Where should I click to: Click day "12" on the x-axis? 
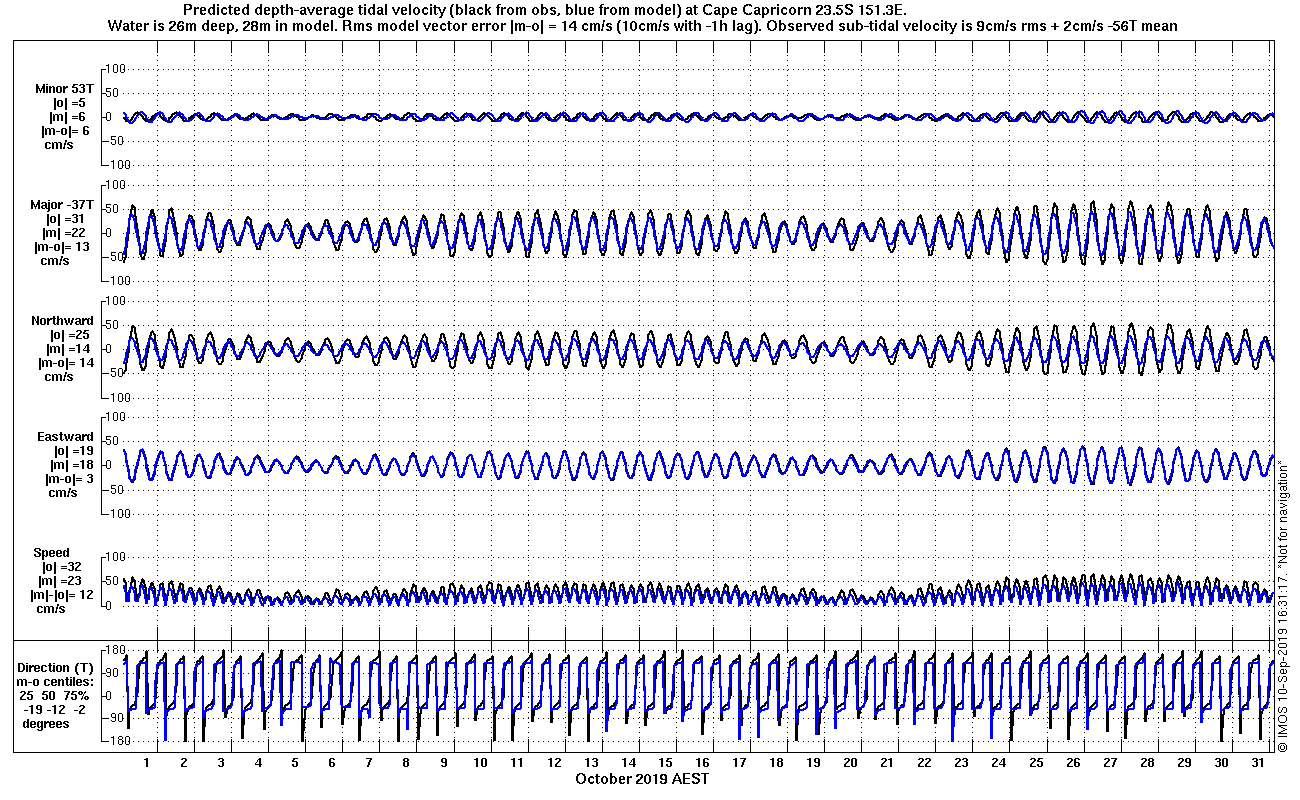(554, 762)
